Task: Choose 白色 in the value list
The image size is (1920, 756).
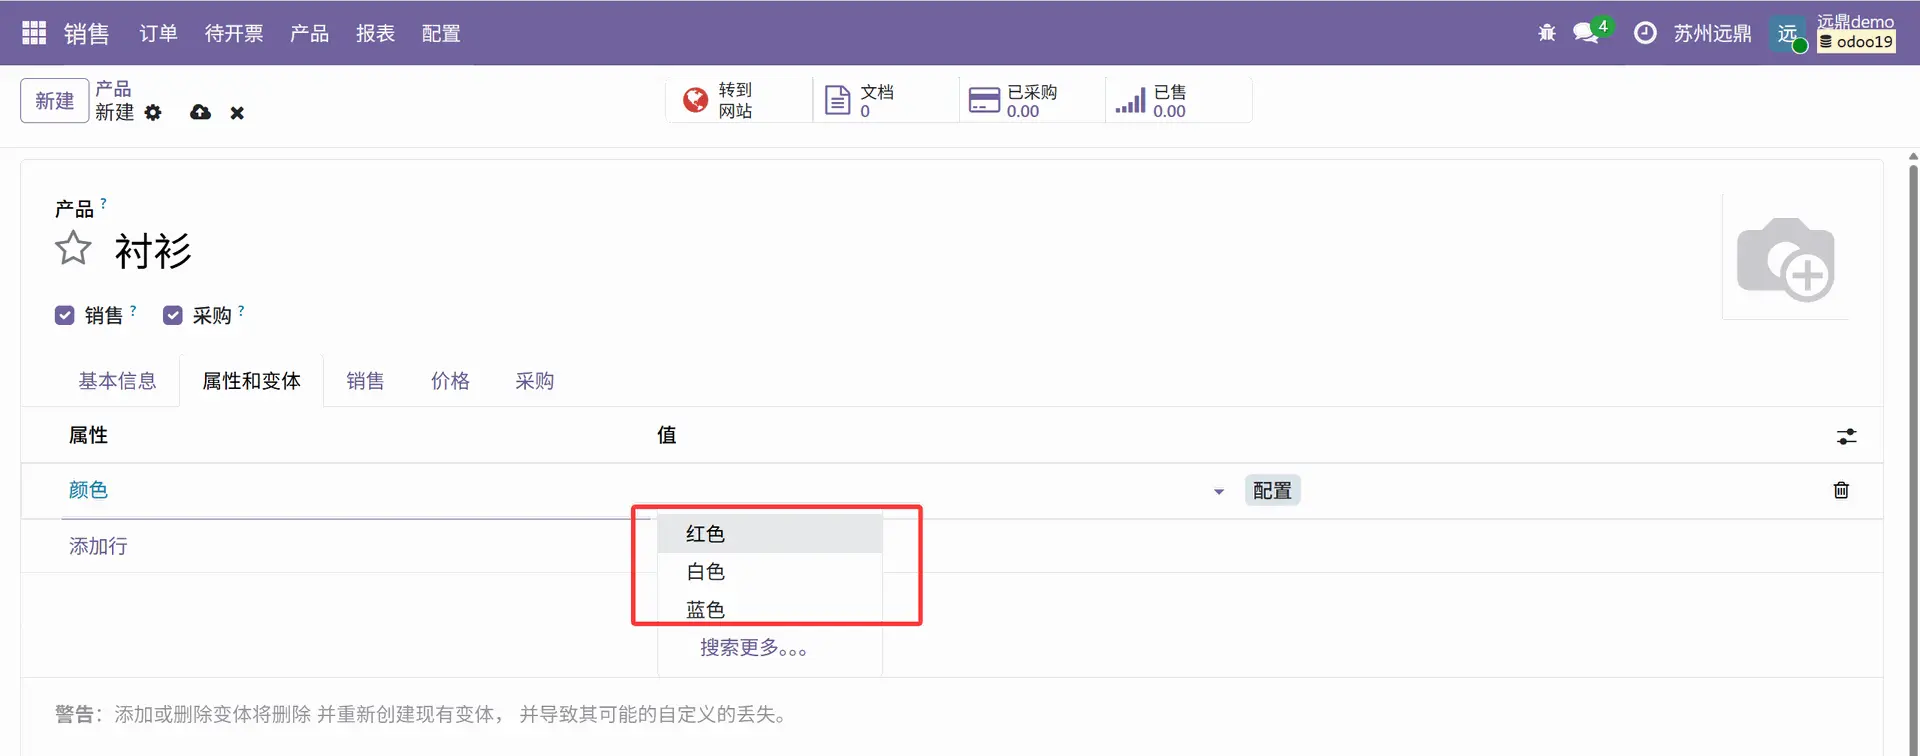Action: (x=706, y=572)
